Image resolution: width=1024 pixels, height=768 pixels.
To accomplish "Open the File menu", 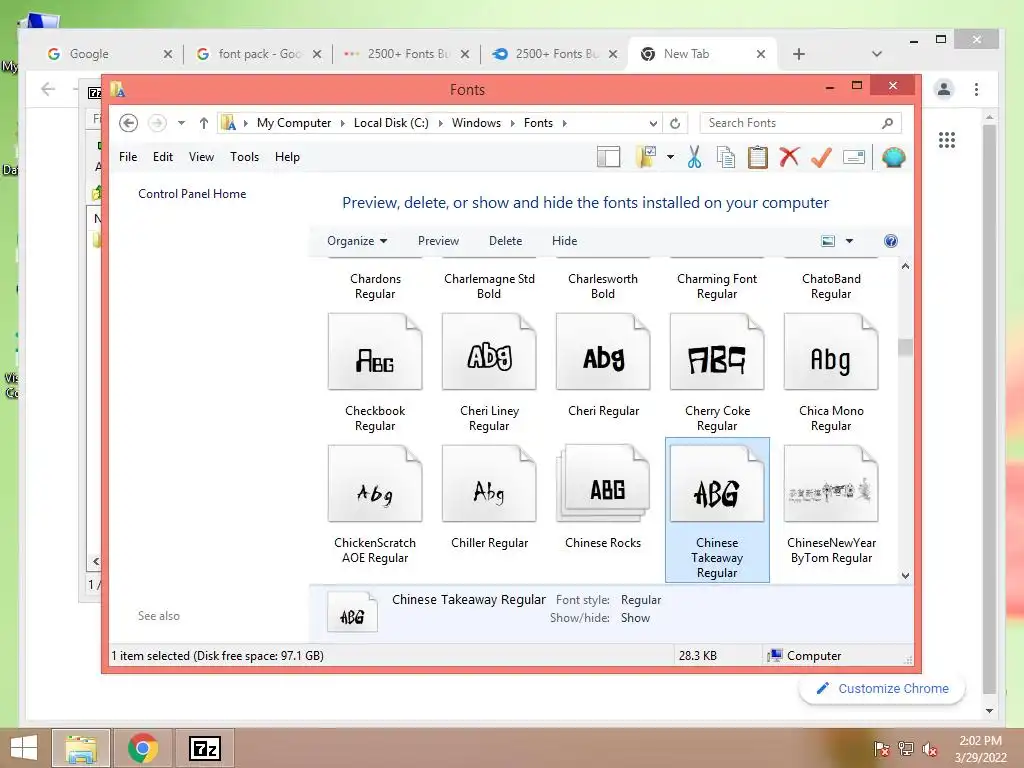I will click(128, 157).
